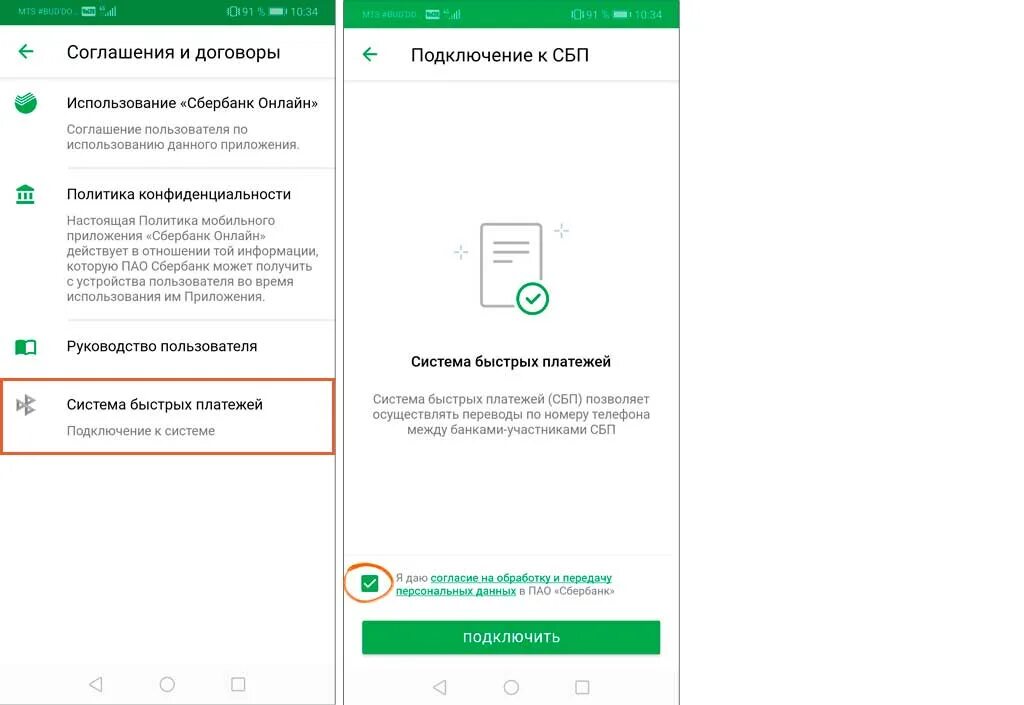Tap Android home circle on right phone
The width and height of the screenshot is (1024, 705).
[x=511, y=687]
